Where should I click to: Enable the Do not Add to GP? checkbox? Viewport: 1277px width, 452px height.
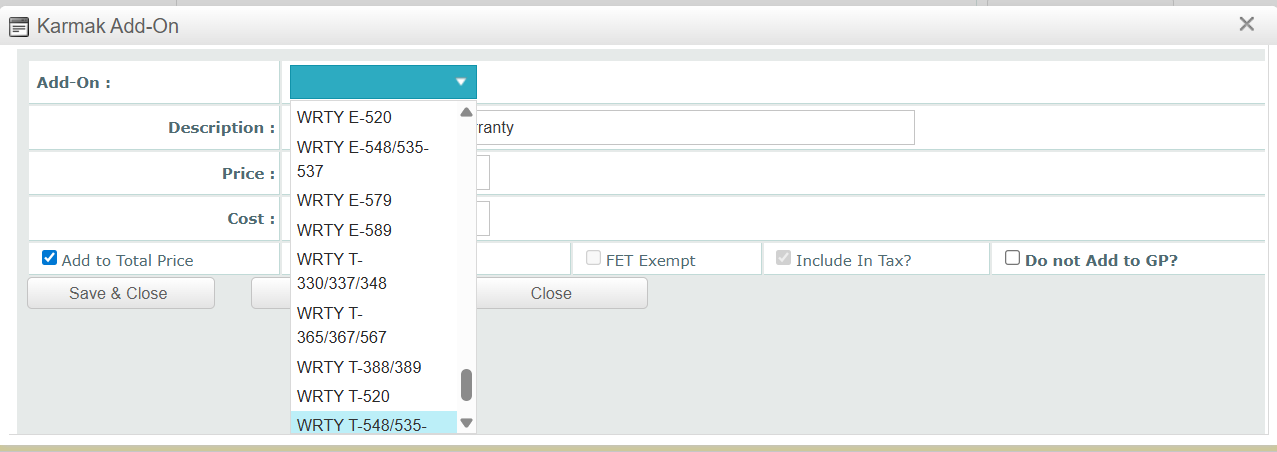click(1012, 258)
